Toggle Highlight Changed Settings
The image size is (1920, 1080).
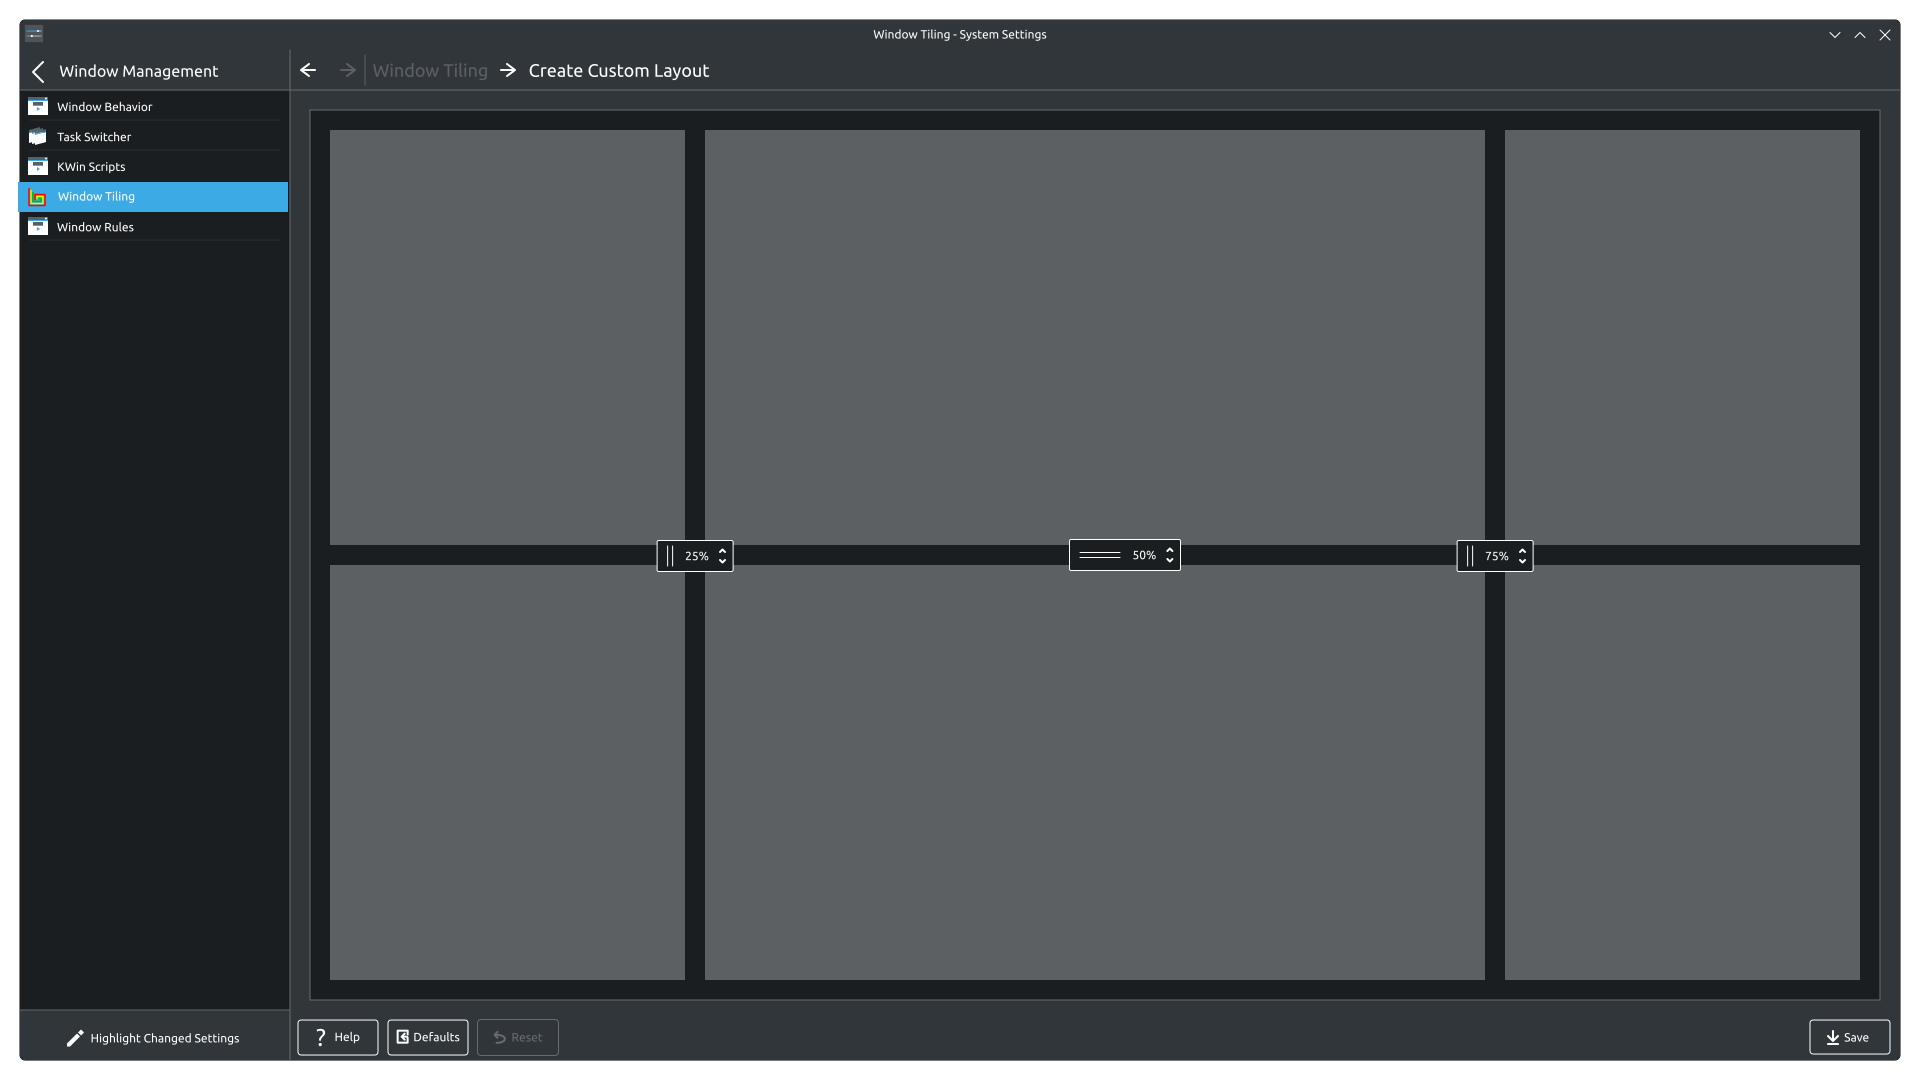152,1037
